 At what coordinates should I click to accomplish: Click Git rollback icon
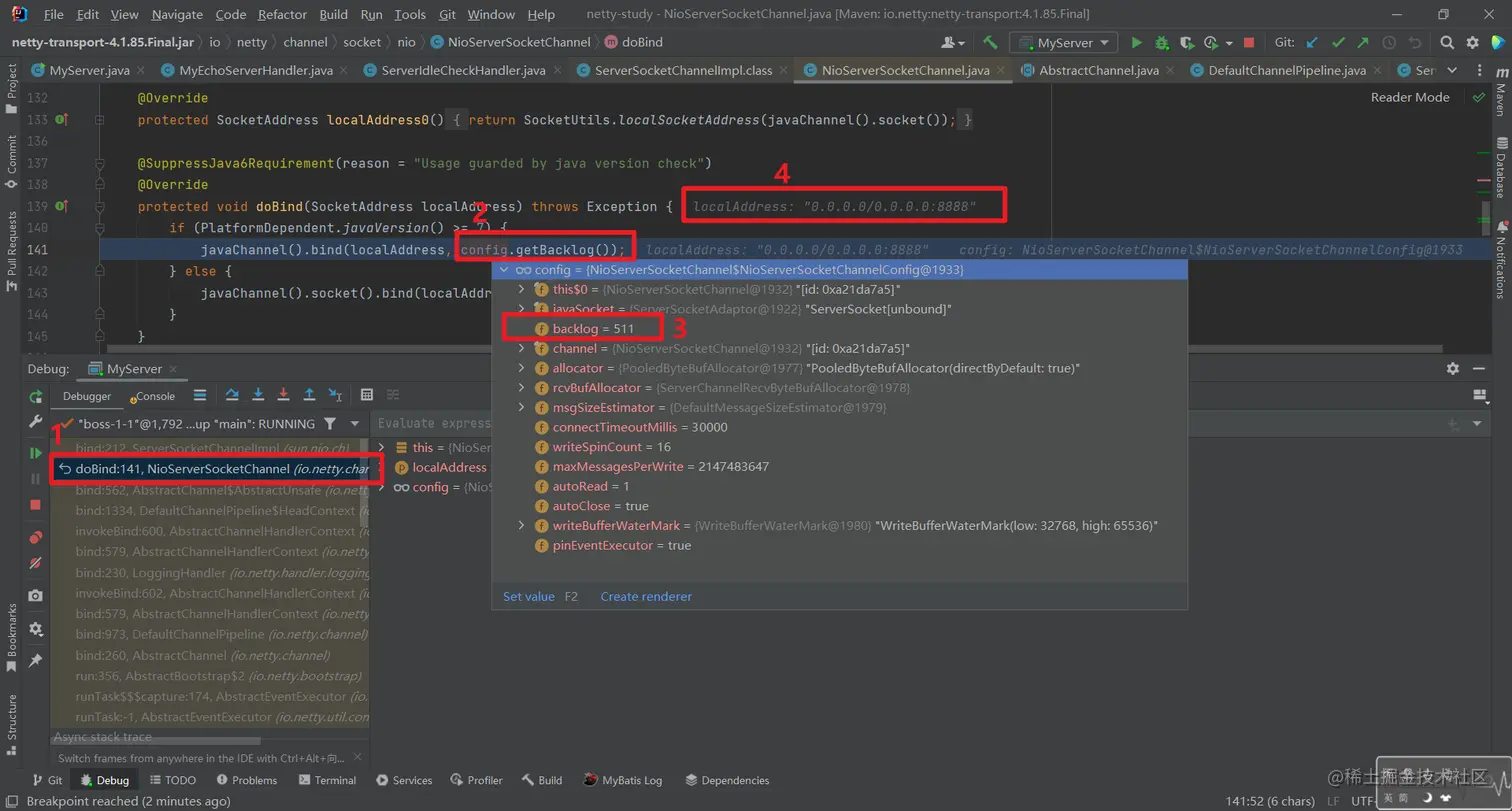(1415, 43)
